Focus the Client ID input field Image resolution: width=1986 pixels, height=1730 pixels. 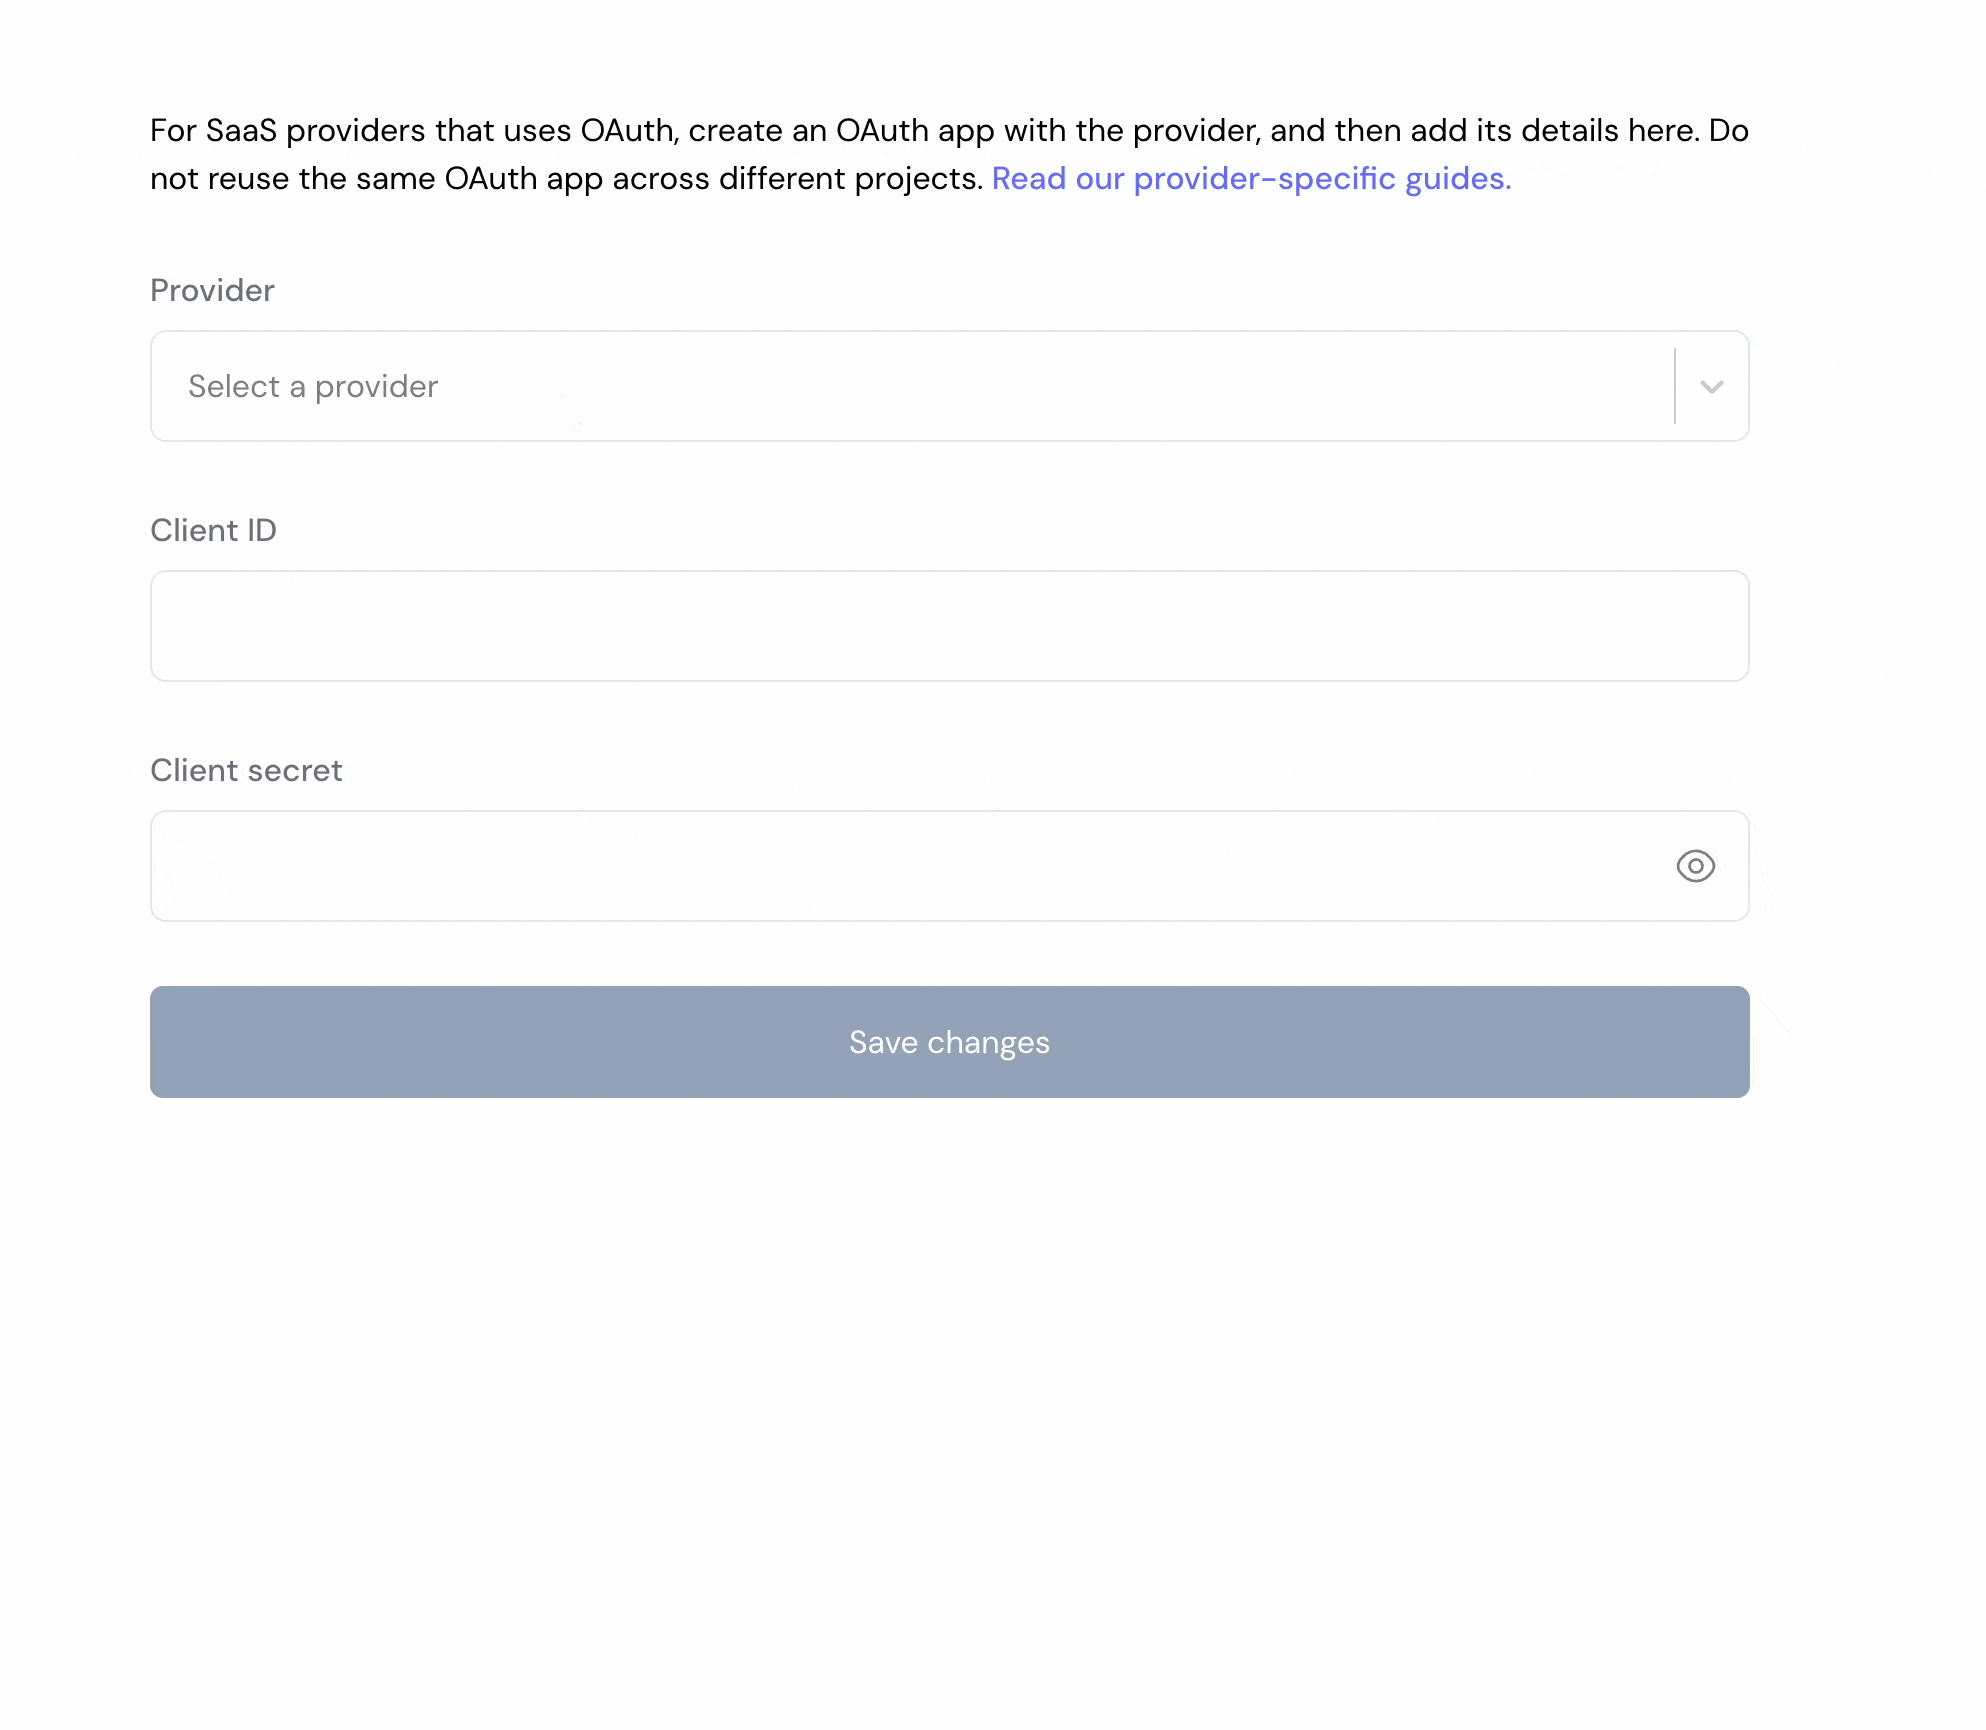(949, 626)
